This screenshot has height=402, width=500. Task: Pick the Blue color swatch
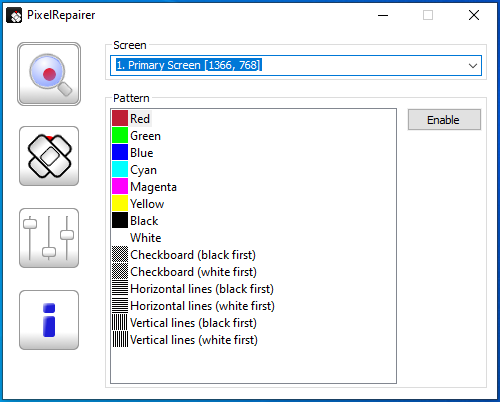(x=120, y=152)
